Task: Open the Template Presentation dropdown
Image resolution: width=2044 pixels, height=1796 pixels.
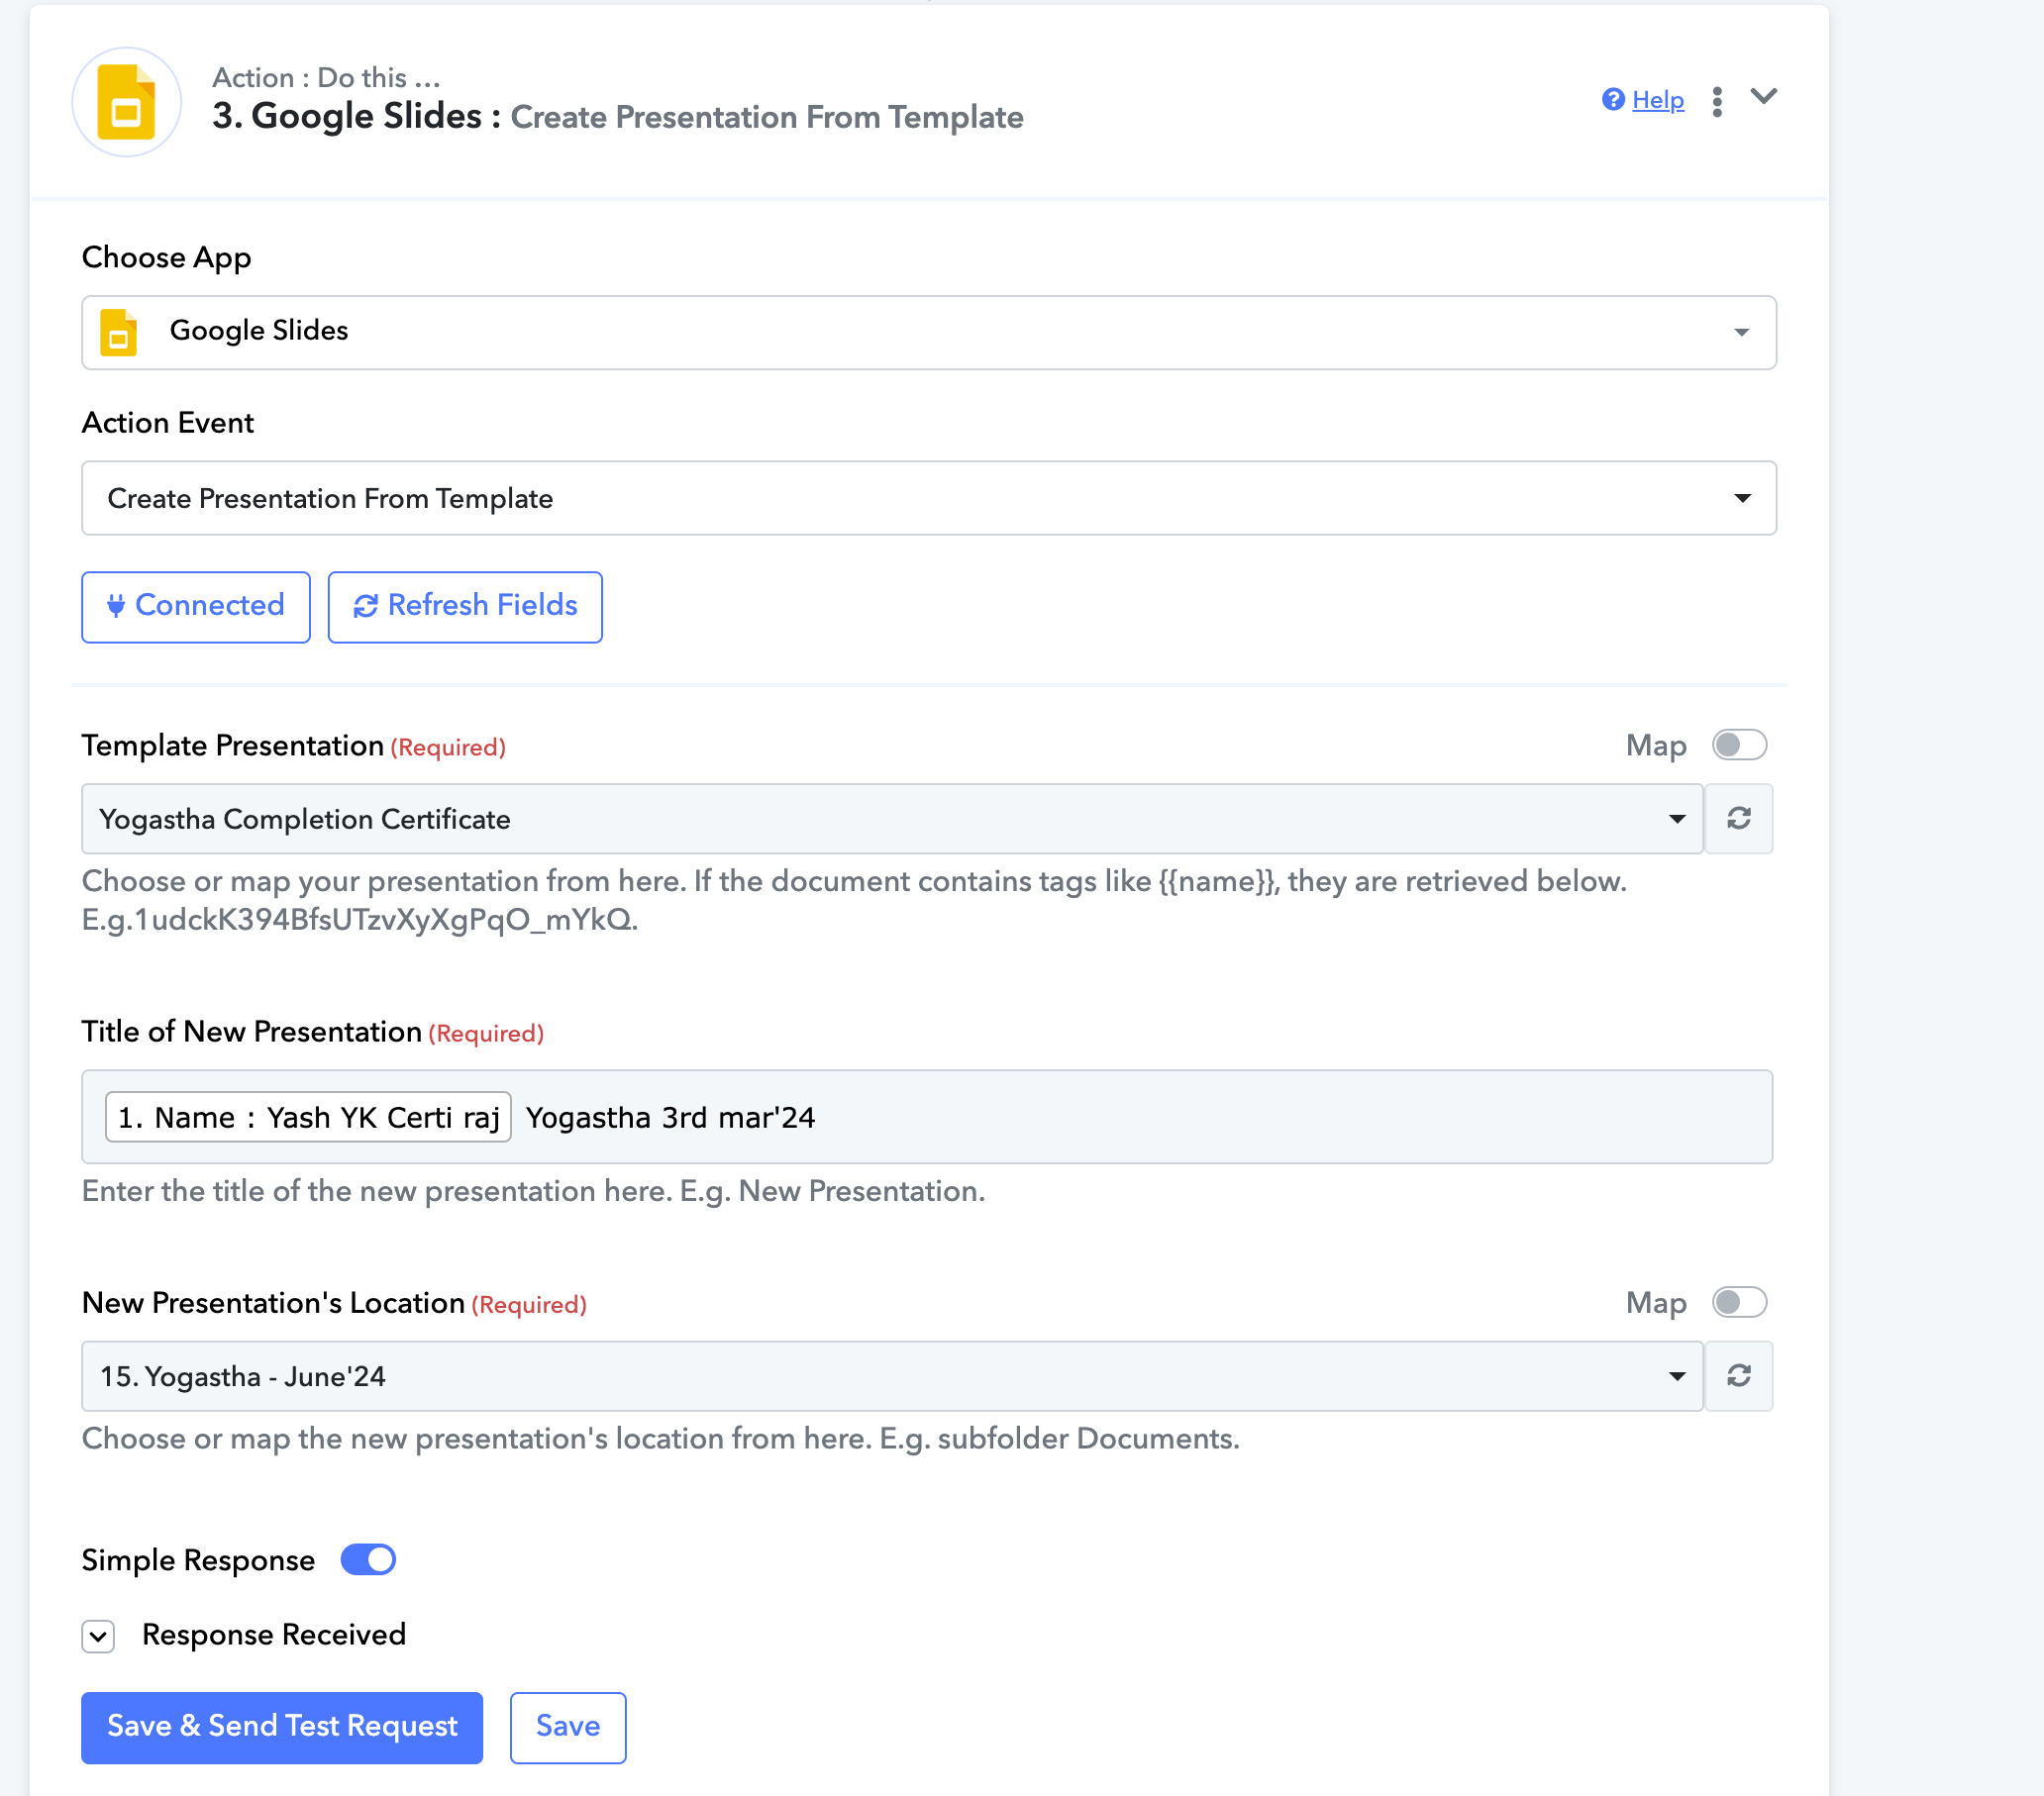Action: coord(892,819)
